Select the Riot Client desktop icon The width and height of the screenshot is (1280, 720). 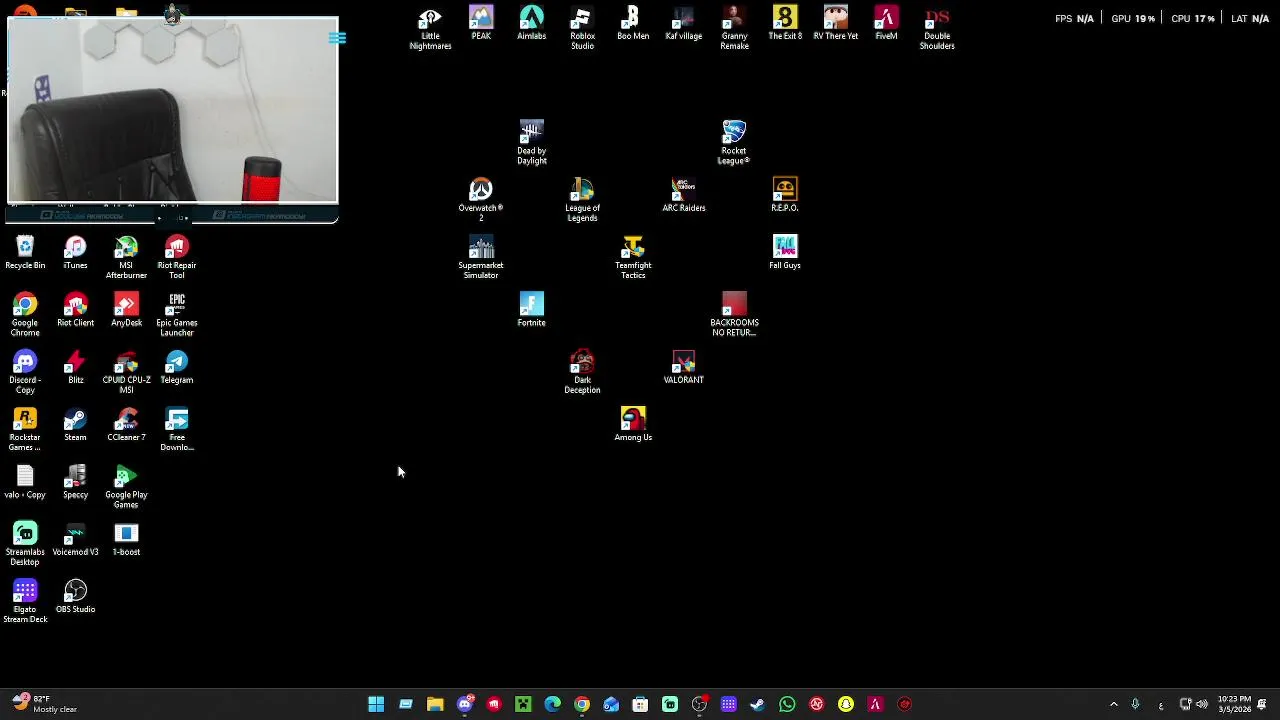tap(75, 311)
